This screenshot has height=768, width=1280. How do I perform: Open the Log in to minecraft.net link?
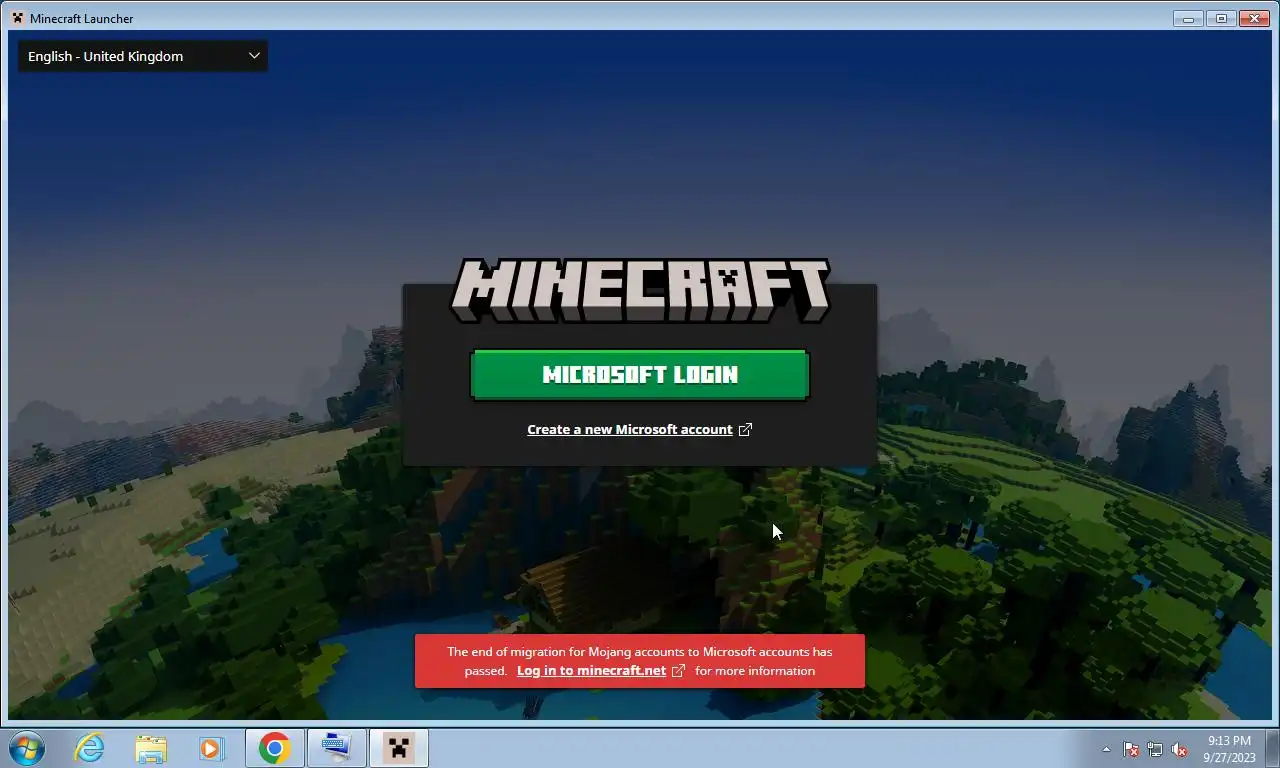coord(591,671)
